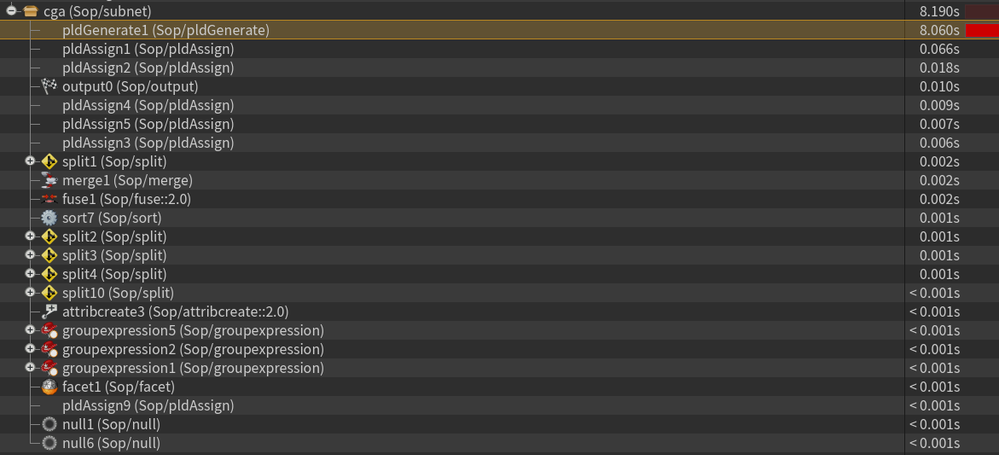
Task: Click the red pldGenerate1 time bar
Action: [x=981, y=31]
